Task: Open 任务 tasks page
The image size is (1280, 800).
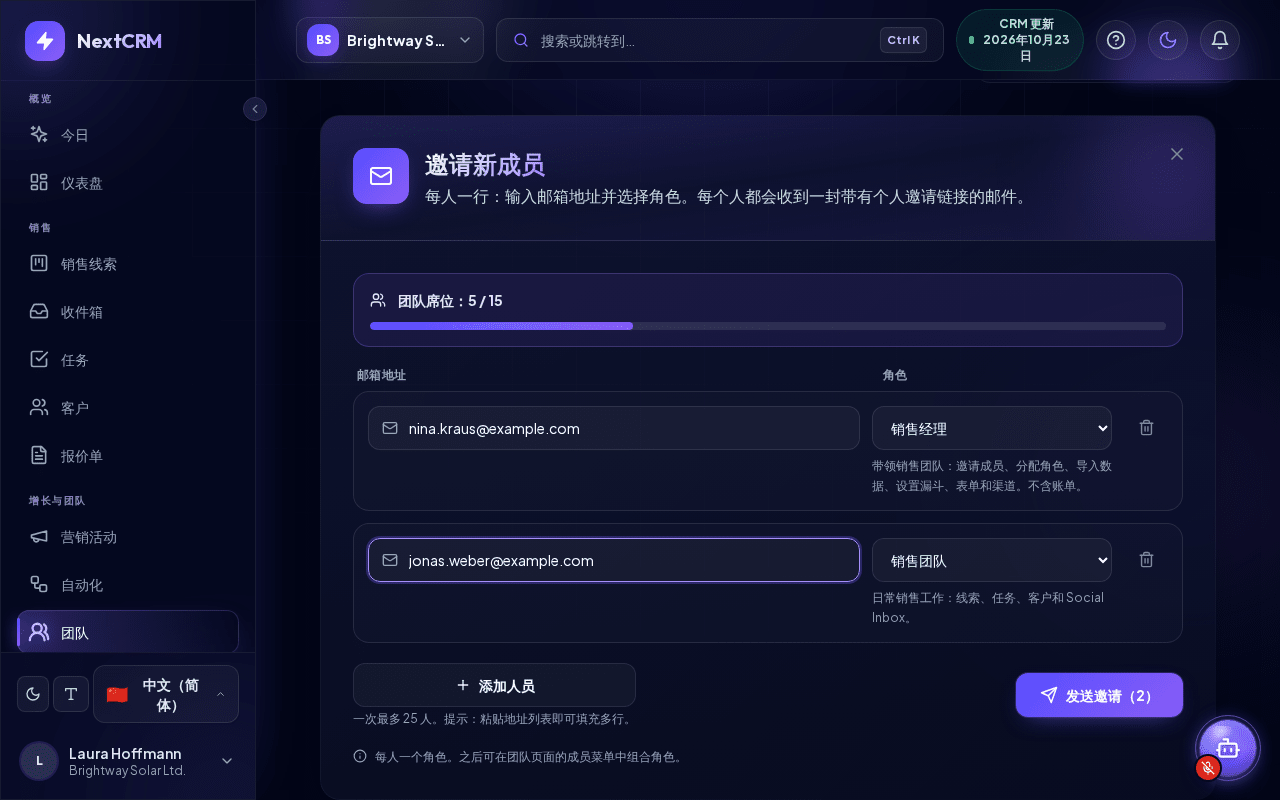Action: click(128, 360)
